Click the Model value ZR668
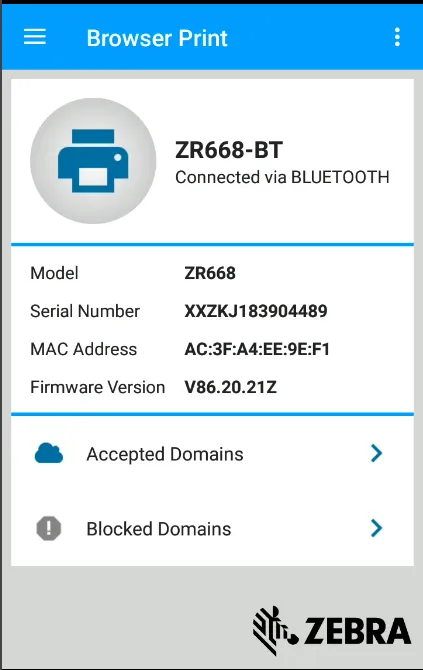Viewport: 423px width, 670px height. [x=210, y=273]
